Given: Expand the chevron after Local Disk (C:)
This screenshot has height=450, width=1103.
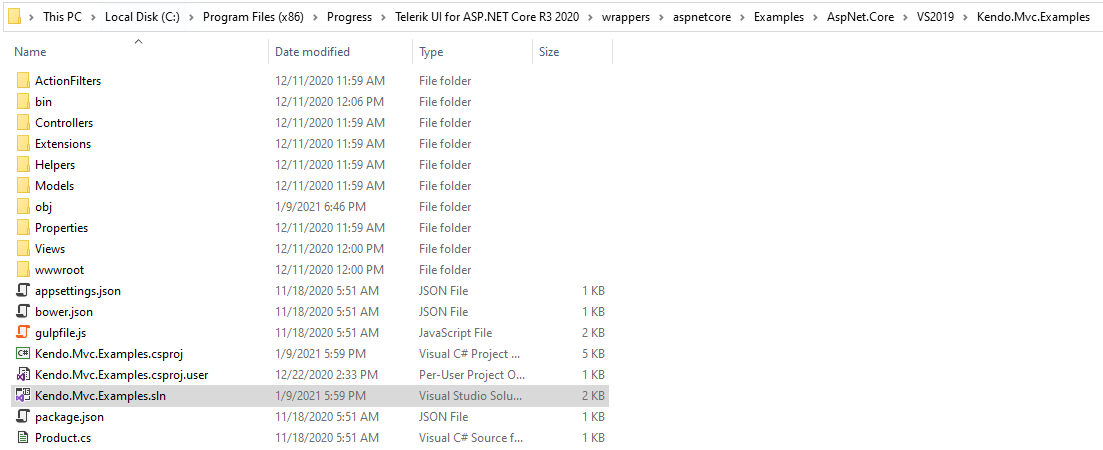Looking at the screenshot, I should click(x=192, y=17).
